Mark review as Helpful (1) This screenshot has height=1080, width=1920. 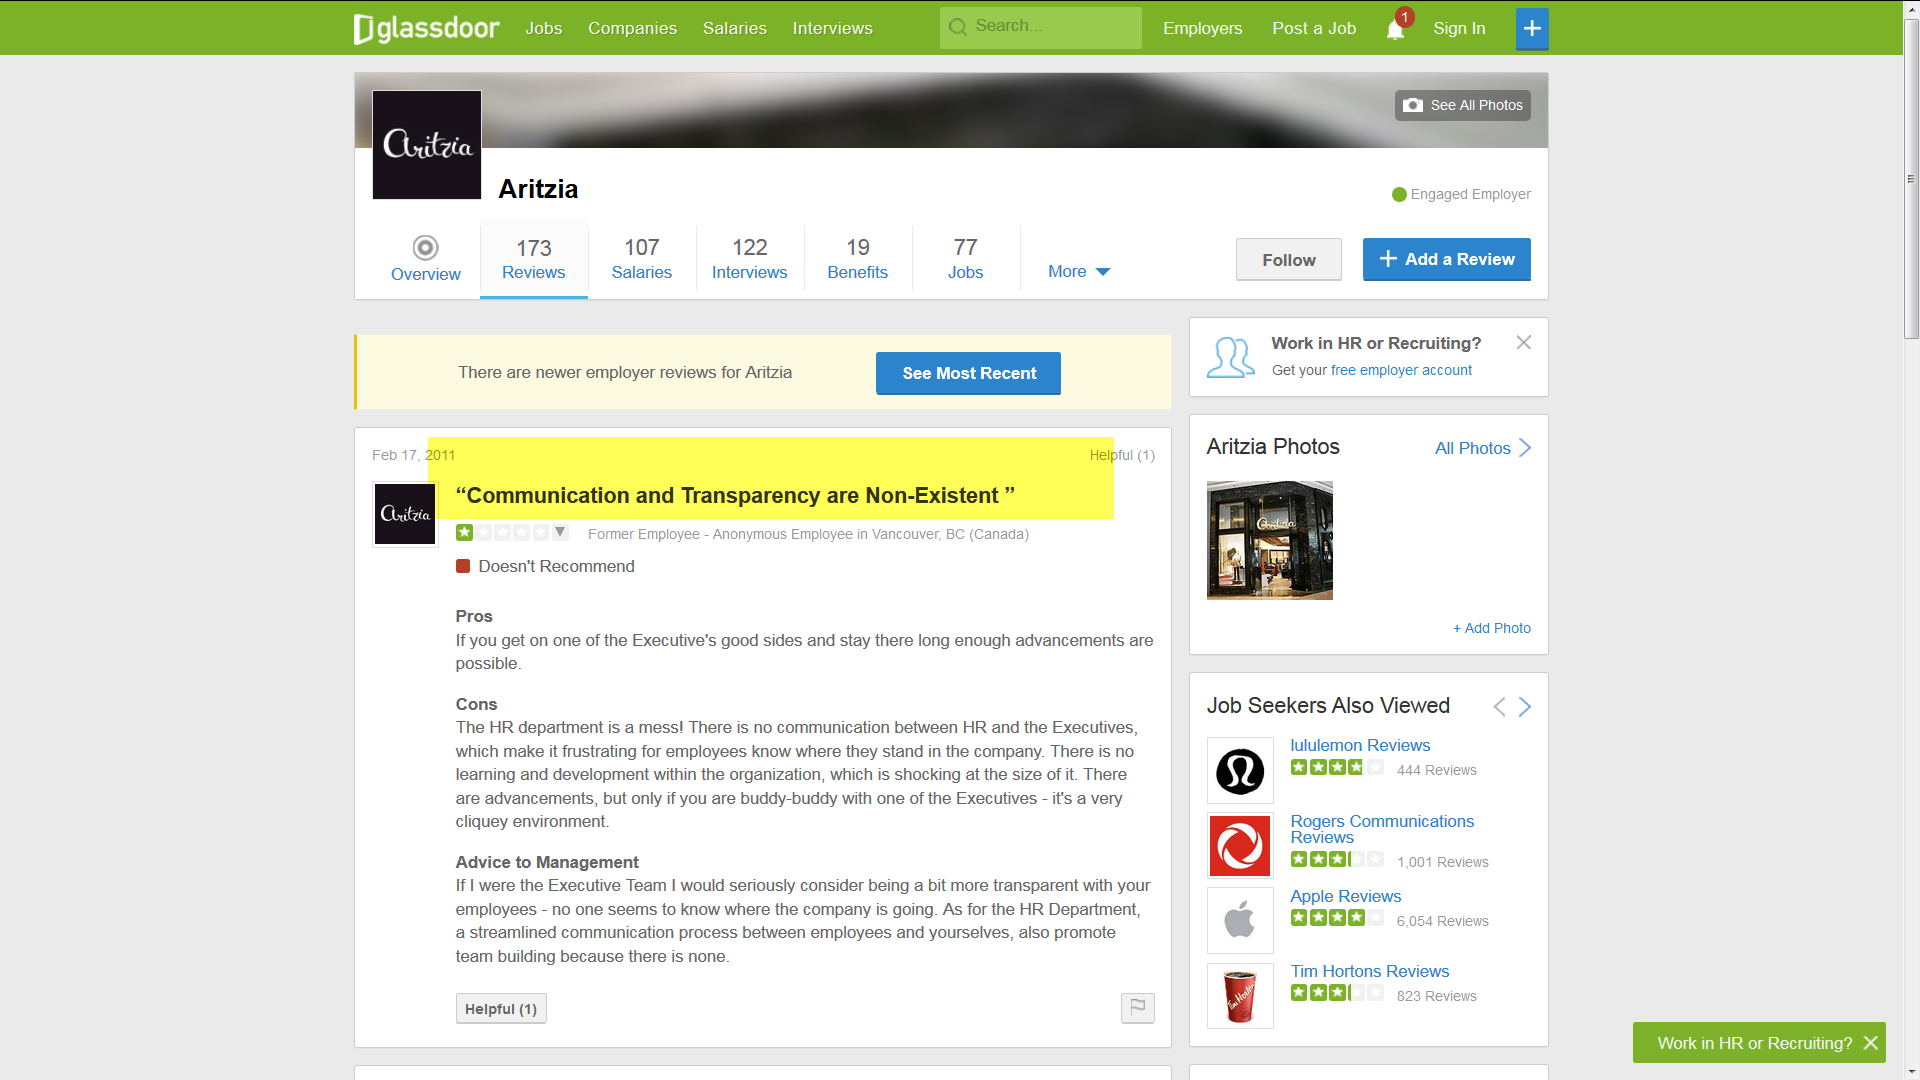[500, 1008]
